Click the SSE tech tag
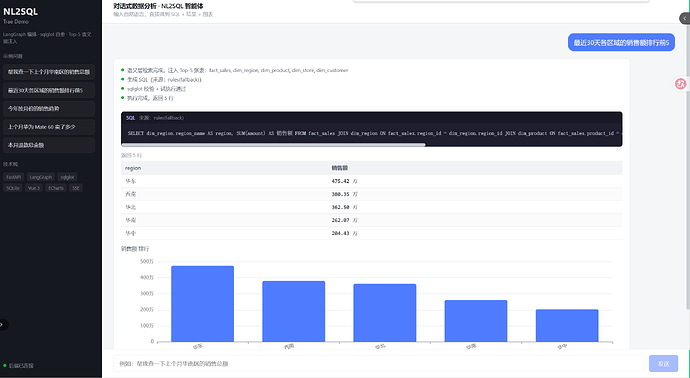Image resolution: width=690 pixels, height=378 pixels. (x=76, y=188)
